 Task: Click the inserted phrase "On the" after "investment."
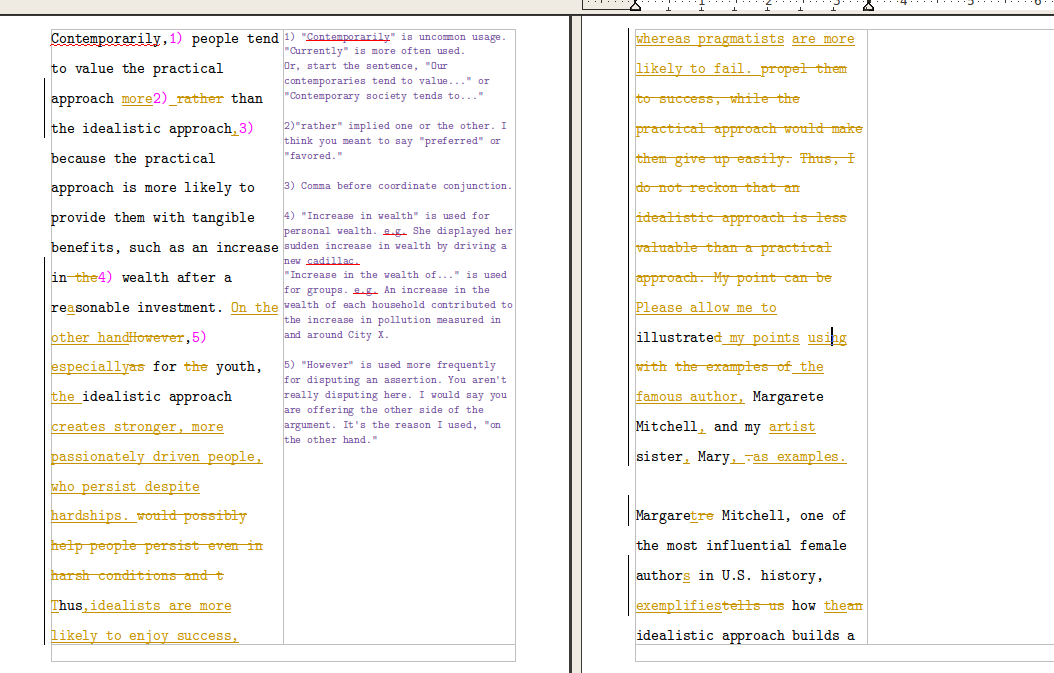(254, 308)
